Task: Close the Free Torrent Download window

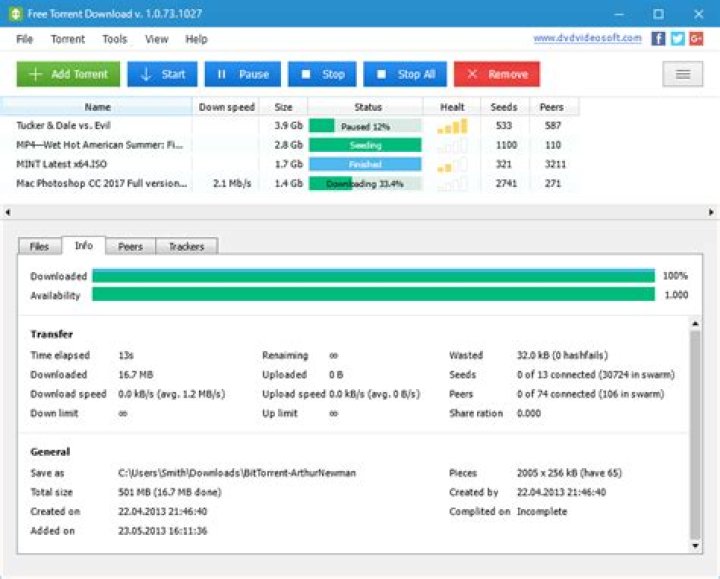Action: [x=698, y=14]
